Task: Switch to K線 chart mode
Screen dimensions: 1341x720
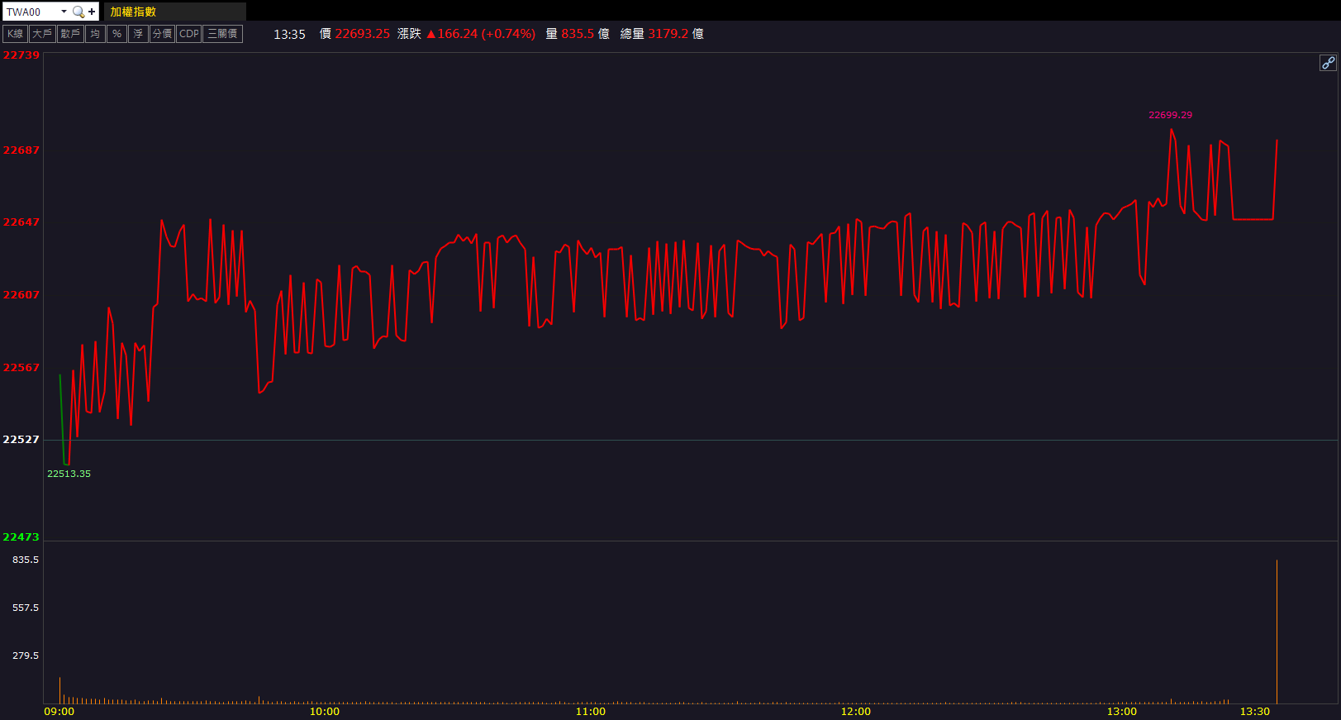Action: tap(15, 34)
